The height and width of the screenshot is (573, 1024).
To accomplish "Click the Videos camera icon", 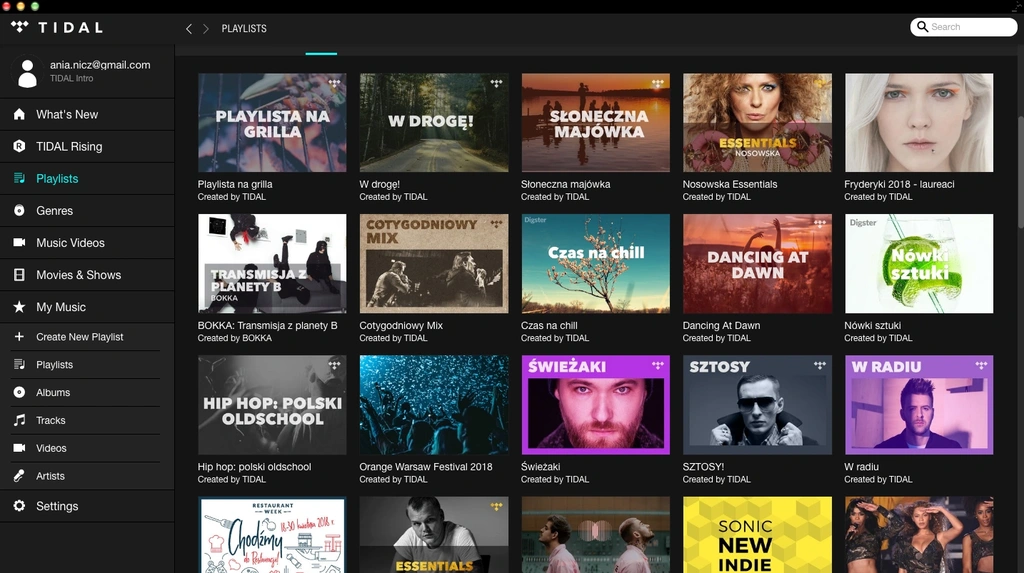I will 19,448.
